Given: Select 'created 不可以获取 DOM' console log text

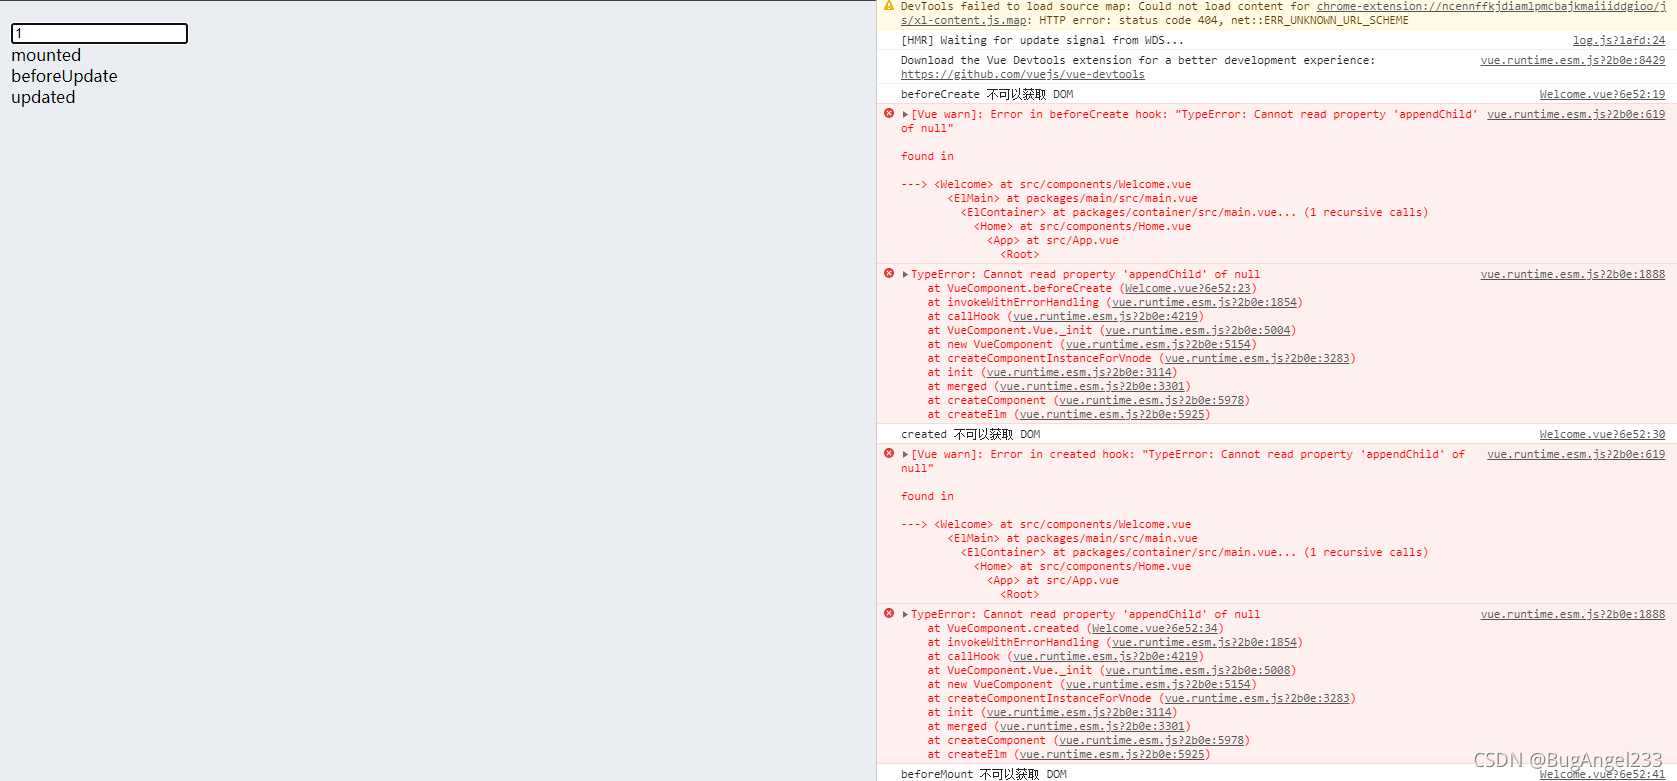Looking at the screenshot, I should pos(970,435).
